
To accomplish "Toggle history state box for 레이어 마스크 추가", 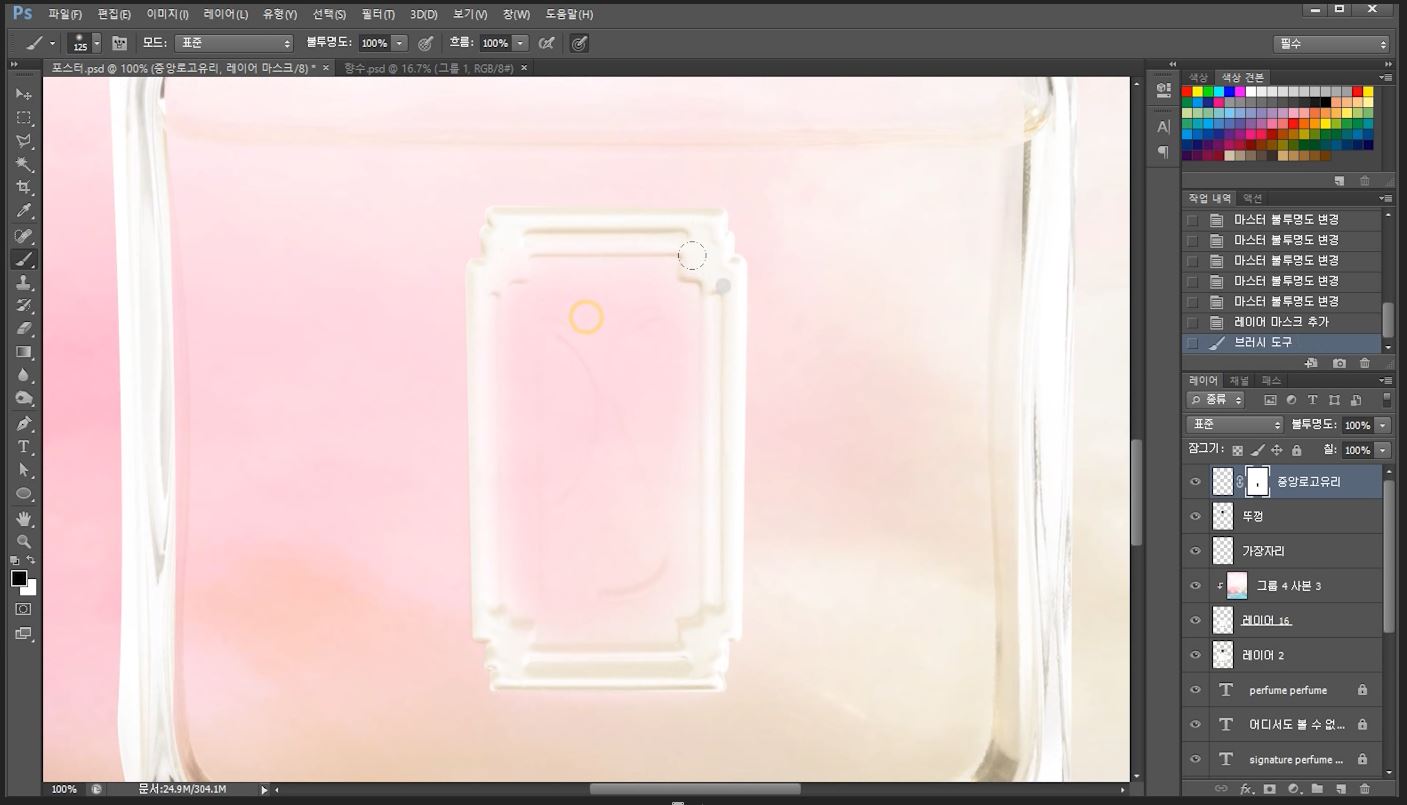I will point(1192,322).
